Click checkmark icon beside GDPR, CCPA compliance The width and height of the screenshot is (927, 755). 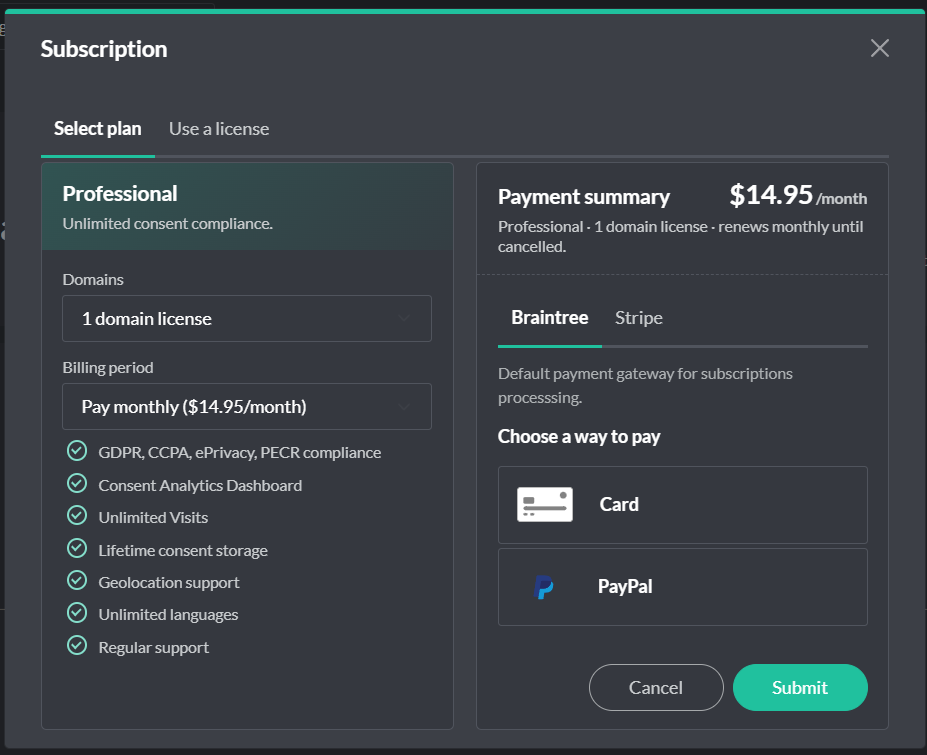77,451
